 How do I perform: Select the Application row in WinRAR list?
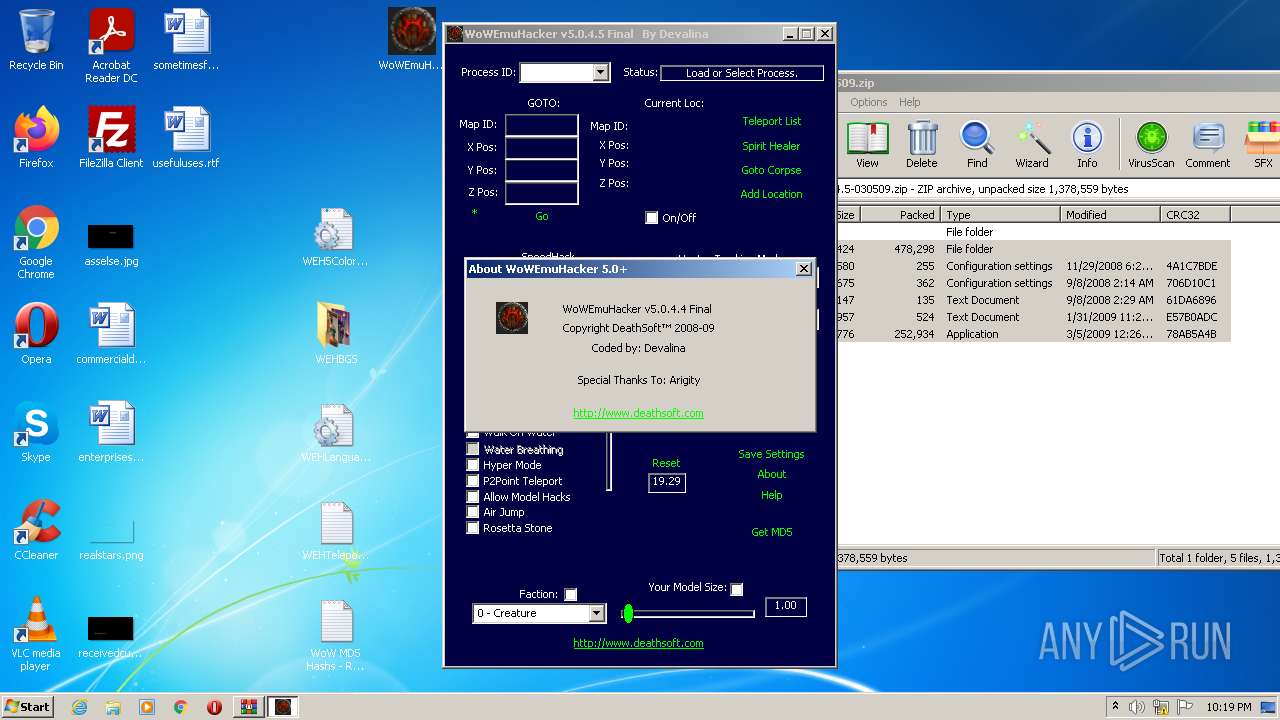pos(1034,334)
